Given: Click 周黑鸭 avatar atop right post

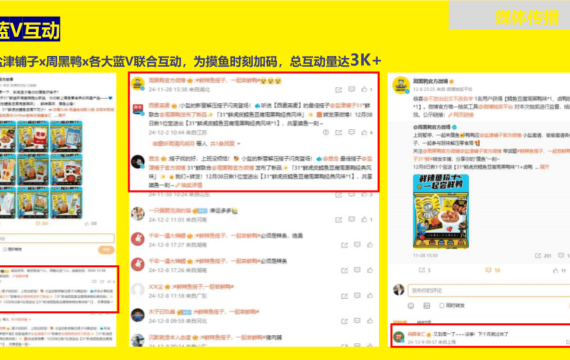Looking at the screenshot, I should point(401,85).
